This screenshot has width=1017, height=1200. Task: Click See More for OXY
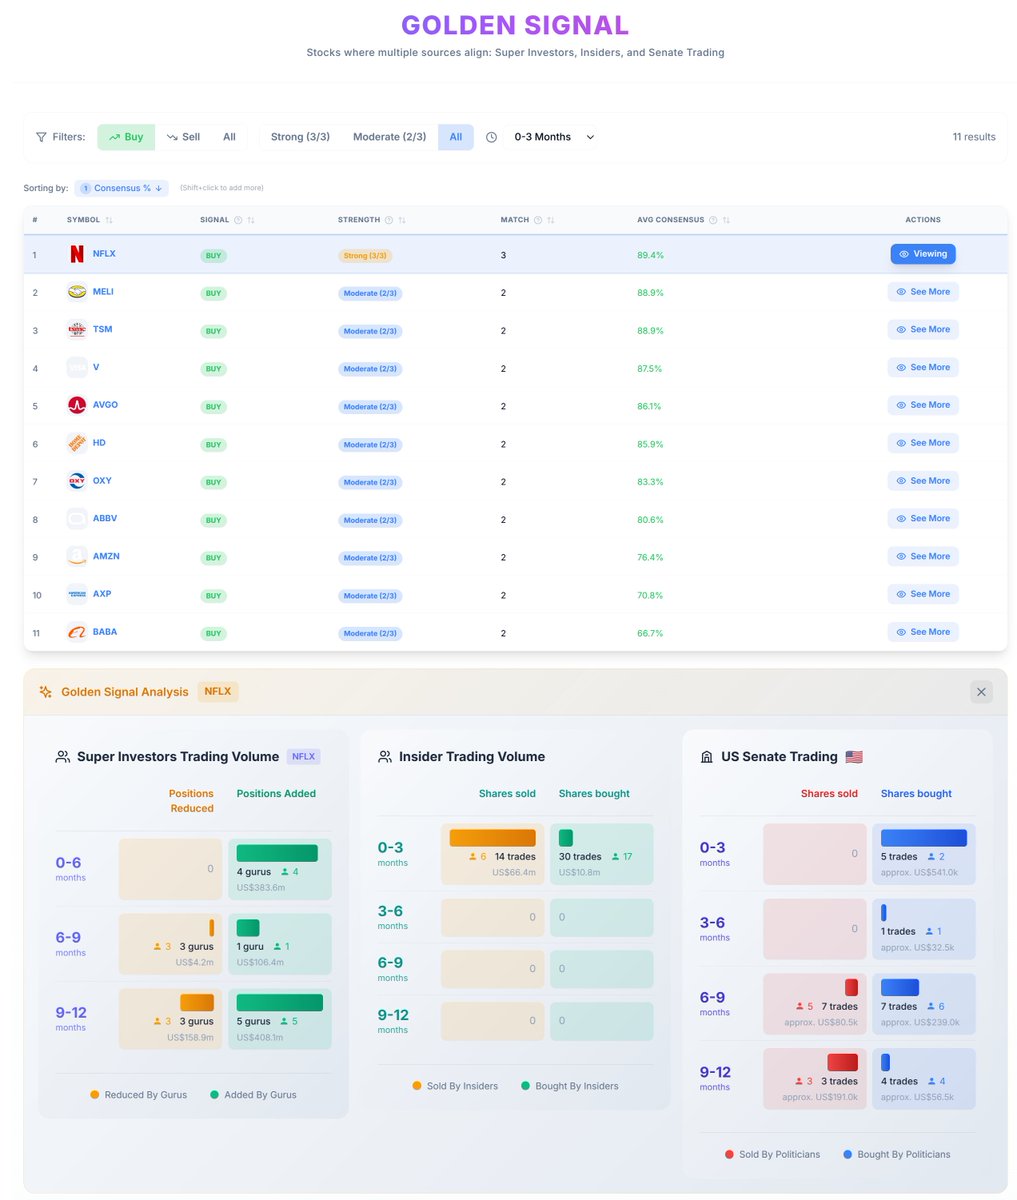click(x=923, y=481)
